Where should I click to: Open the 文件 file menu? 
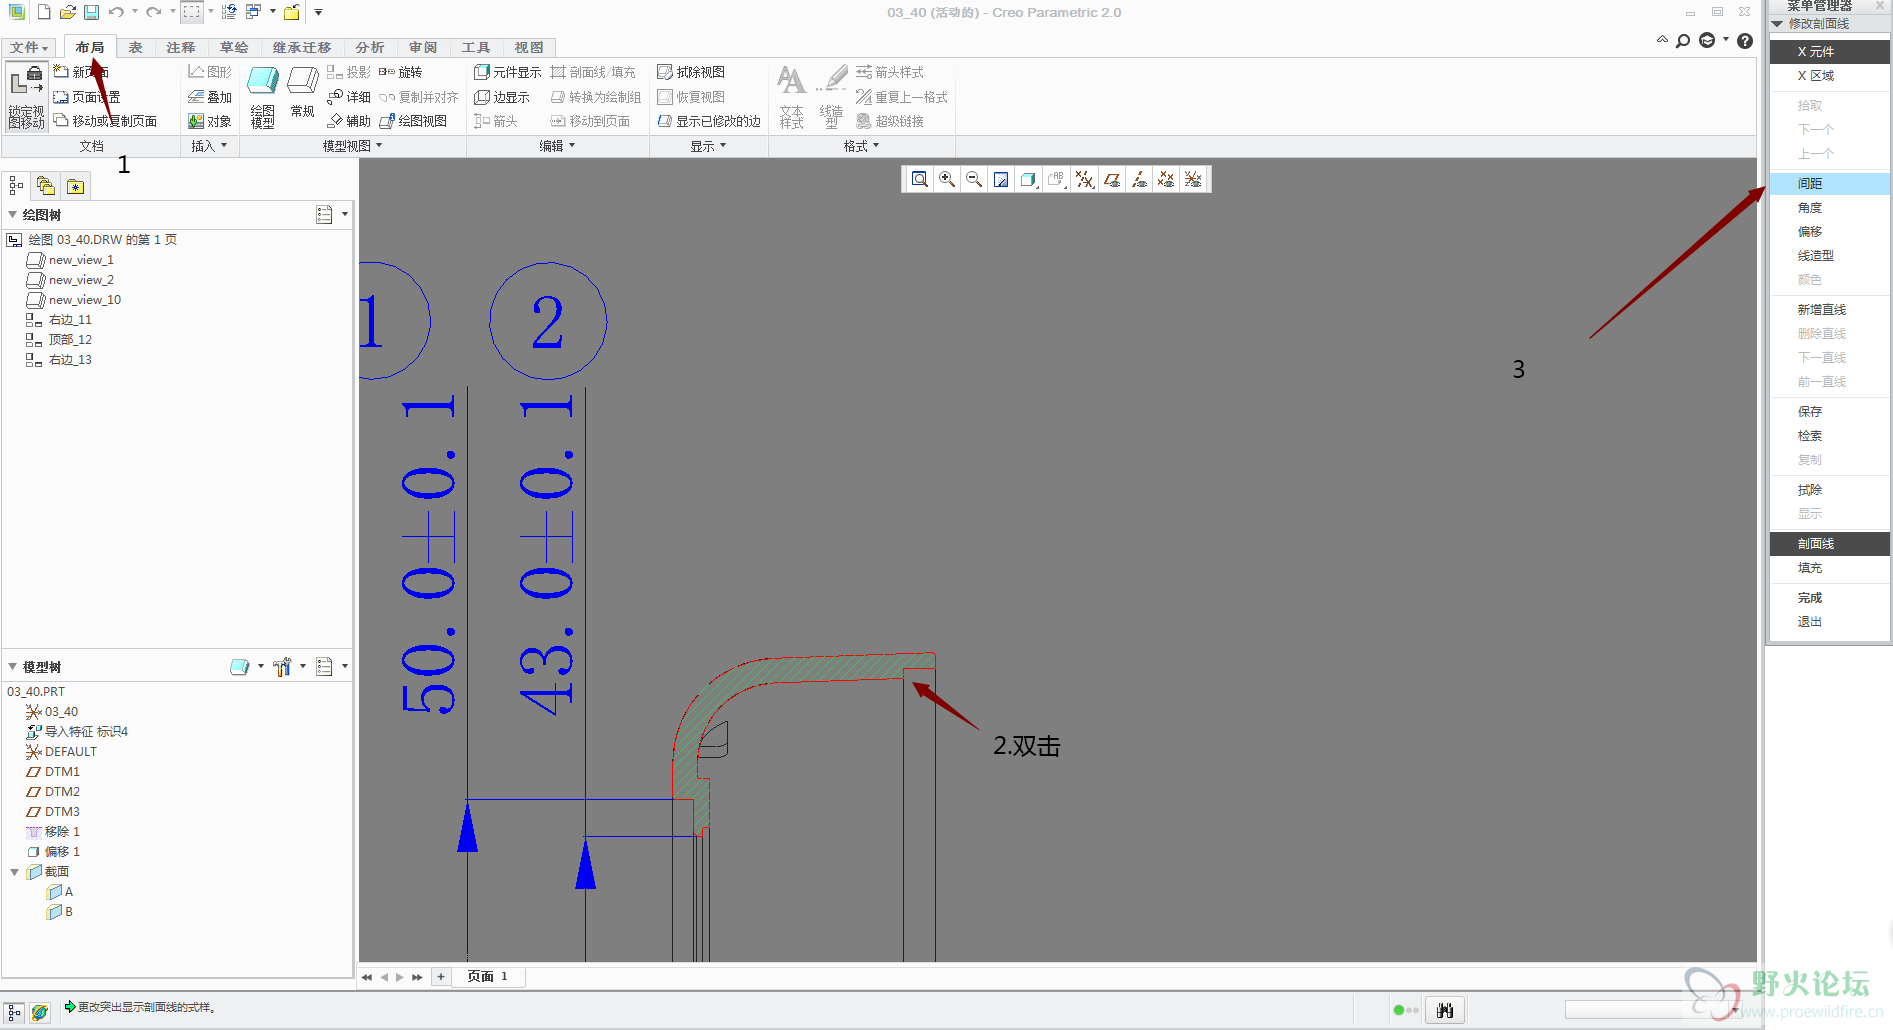click(29, 47)
